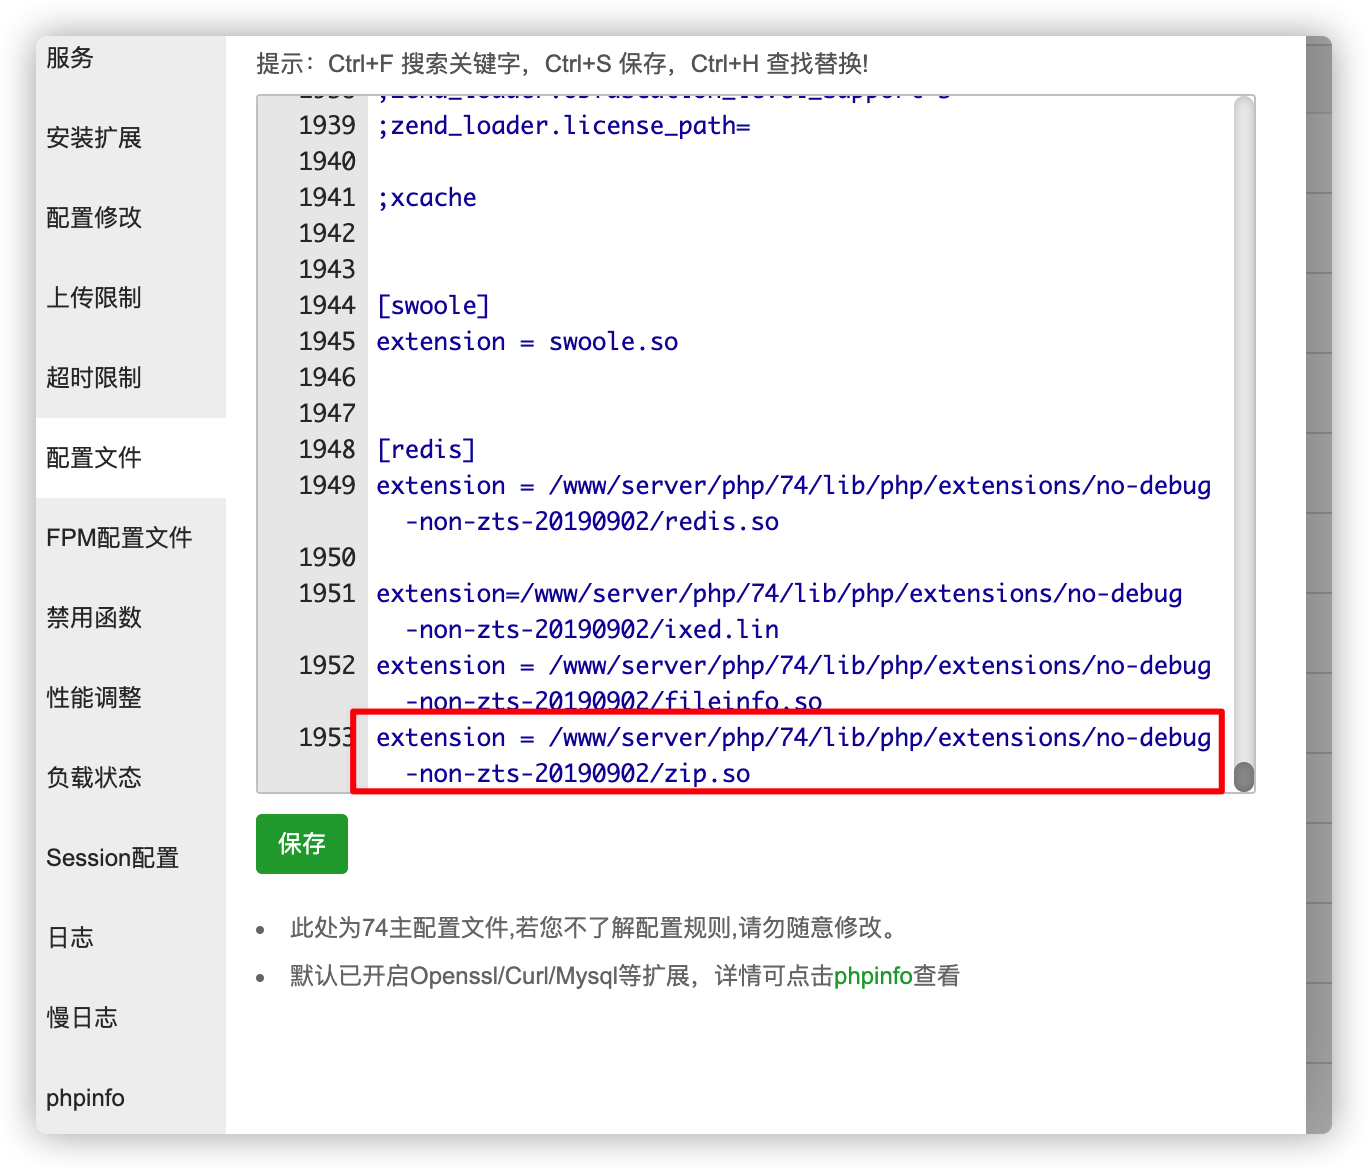The width and height of the screenshot is (1368, 1170).
Task: Open the 安装扩展 section
Action: pos(92,138)
